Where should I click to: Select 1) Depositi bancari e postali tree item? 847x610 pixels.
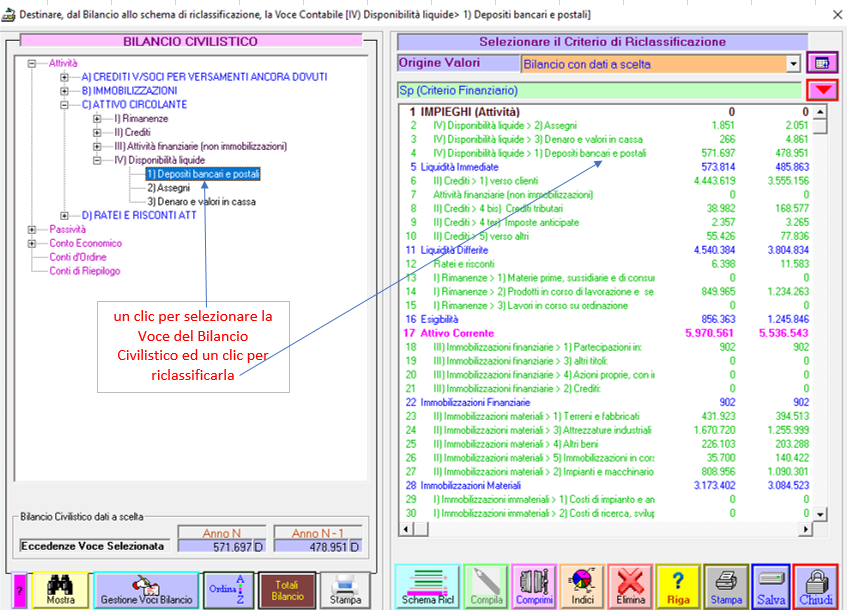click(203, 174)
